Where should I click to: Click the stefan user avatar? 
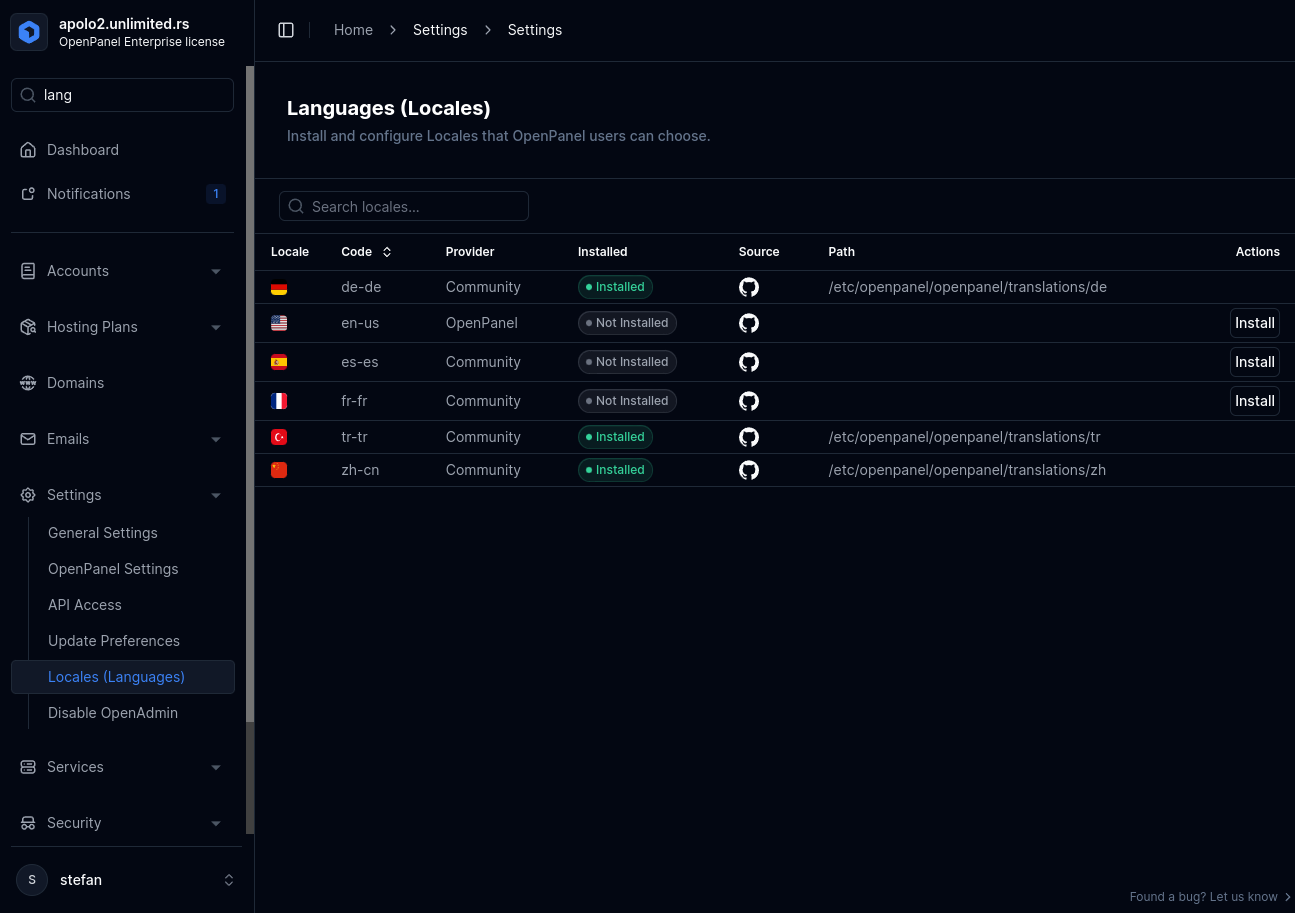coord(32,880)
